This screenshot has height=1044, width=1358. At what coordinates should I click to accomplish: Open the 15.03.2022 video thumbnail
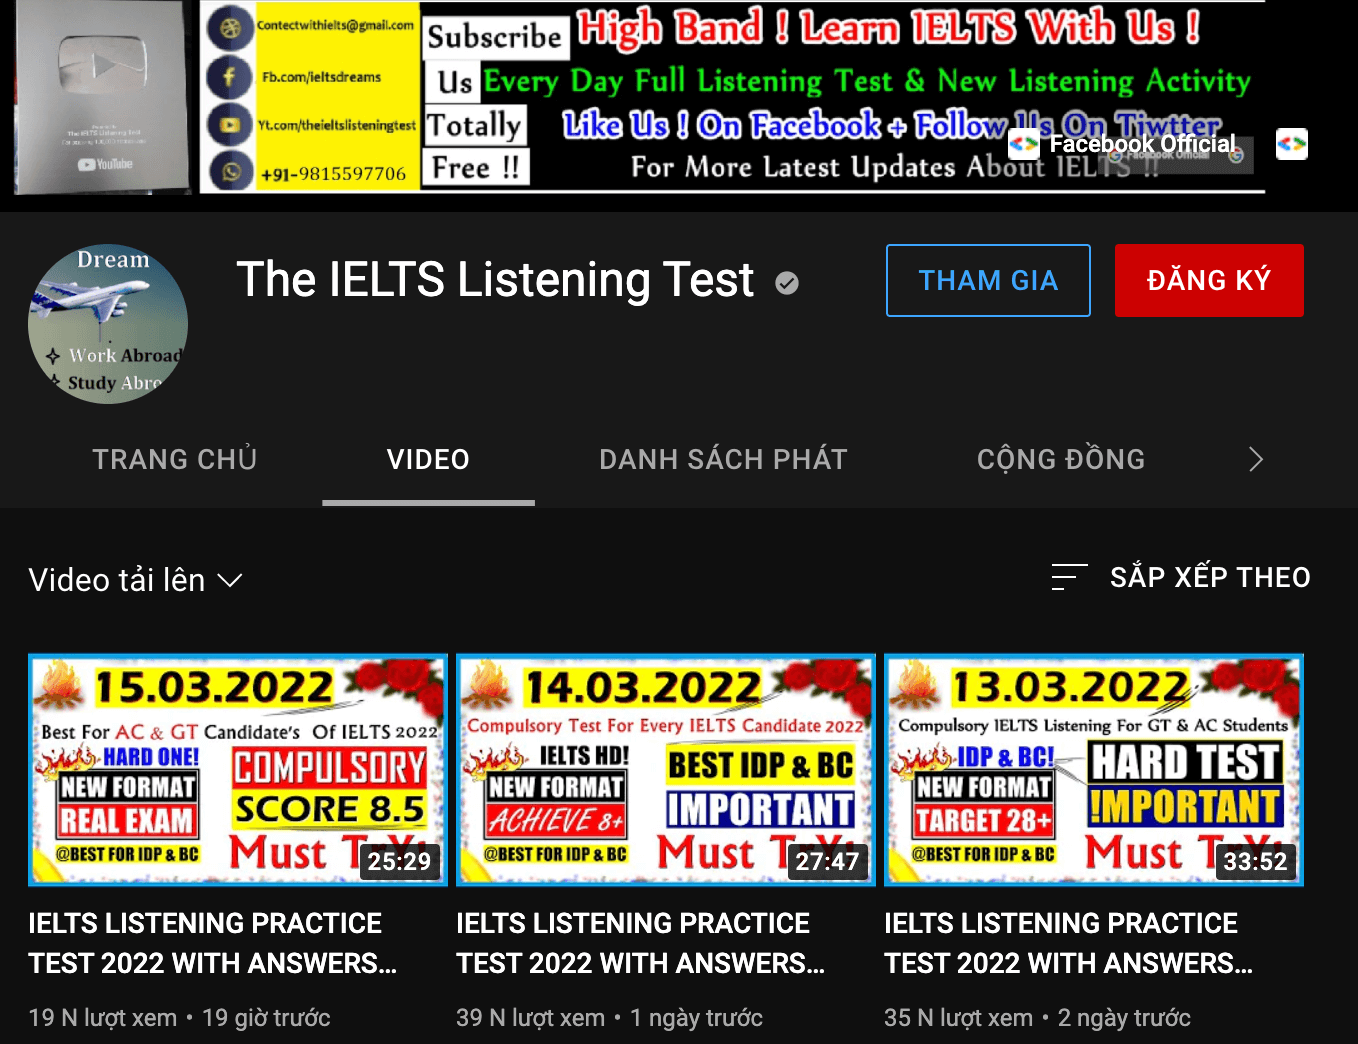point(238,770)
